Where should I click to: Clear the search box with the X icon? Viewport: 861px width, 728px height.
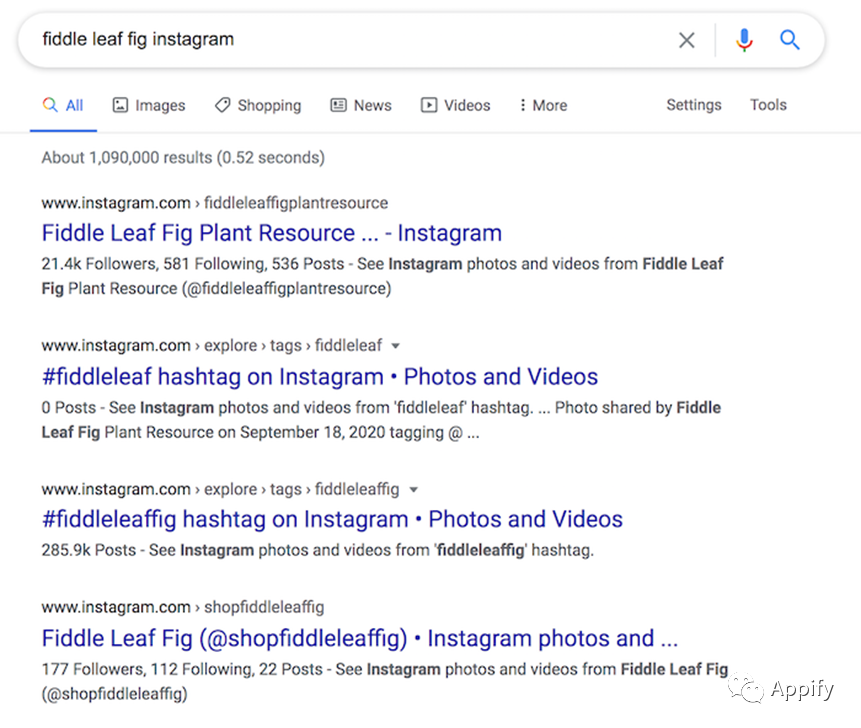pos(686,40)
